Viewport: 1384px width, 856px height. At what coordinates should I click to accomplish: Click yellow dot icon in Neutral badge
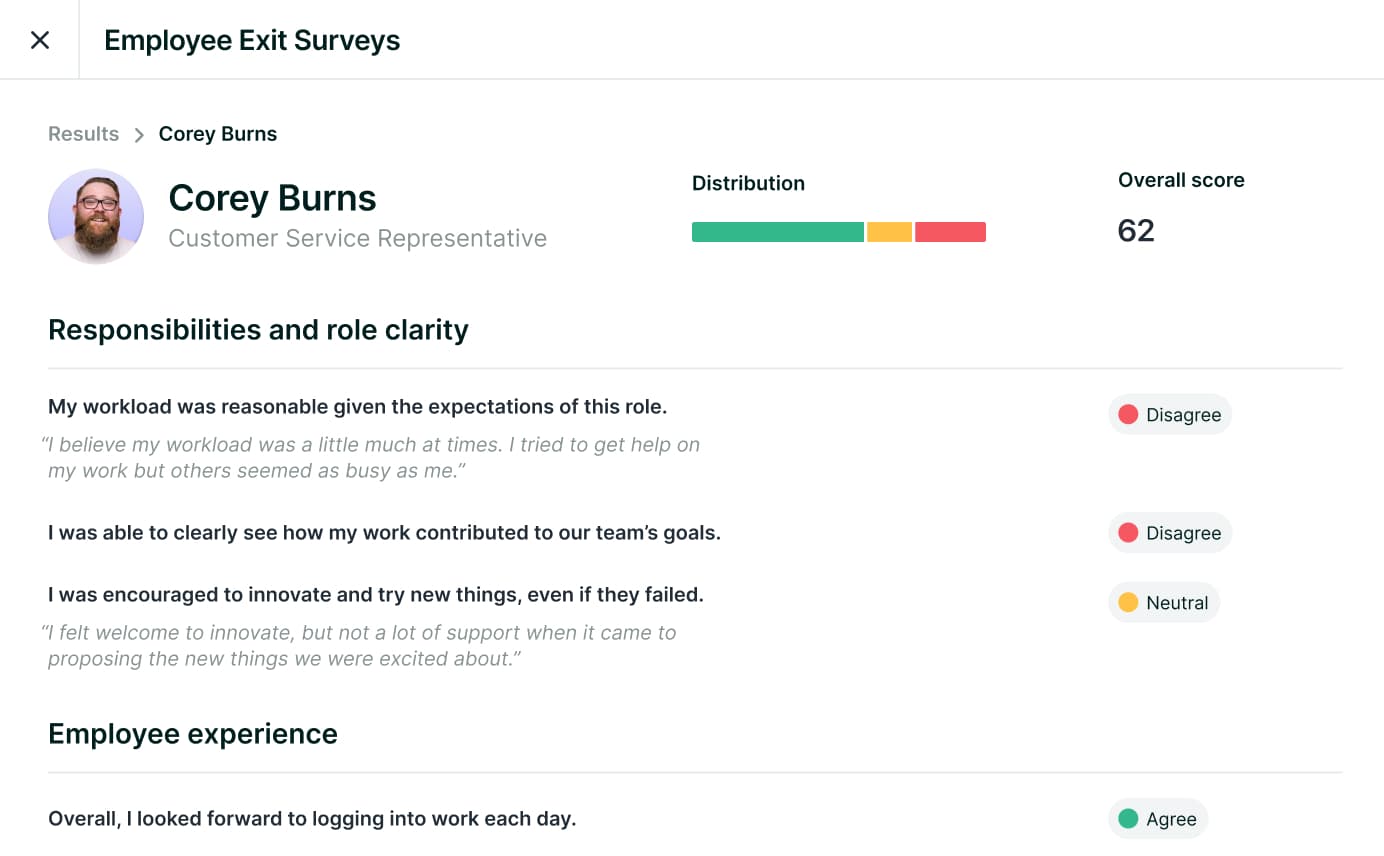(x=1128, y=603)
